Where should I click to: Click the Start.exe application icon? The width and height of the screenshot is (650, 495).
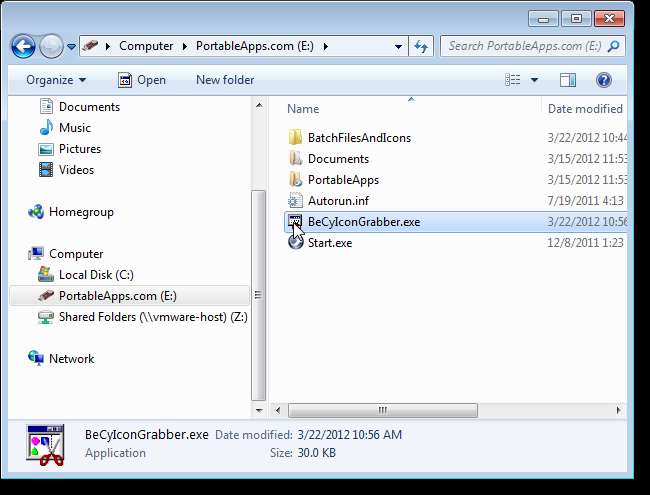click(295, 242)
